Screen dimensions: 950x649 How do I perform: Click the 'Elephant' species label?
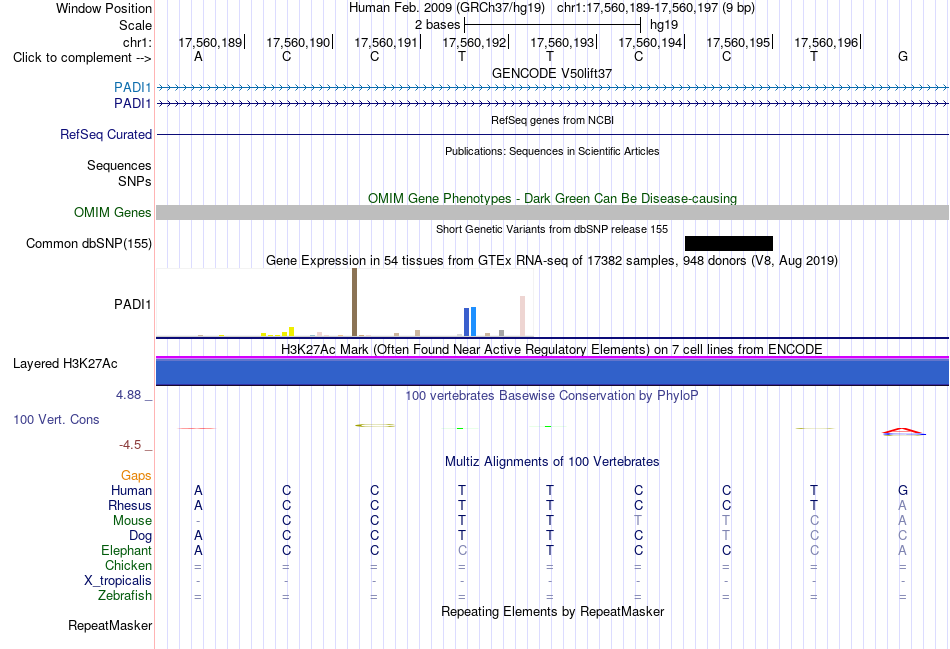click(x=126, y=550)
